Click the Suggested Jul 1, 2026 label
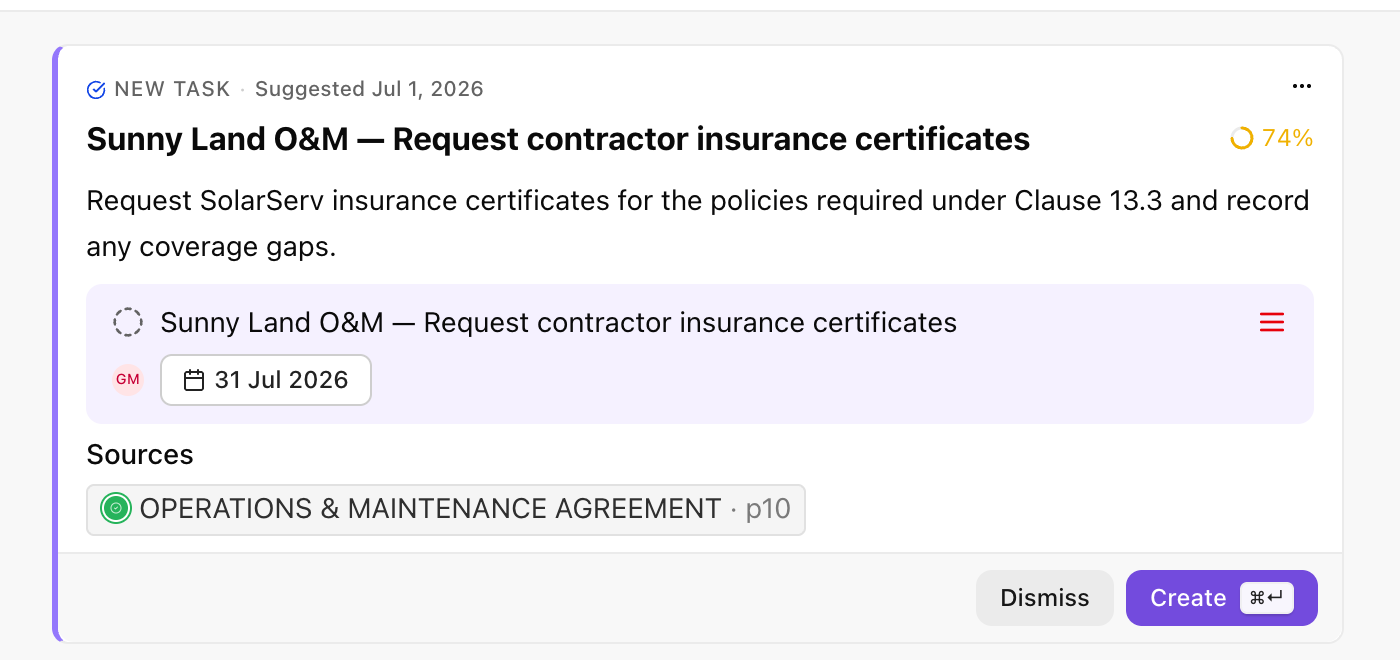 pyautogui.click(x=369, y=89)
